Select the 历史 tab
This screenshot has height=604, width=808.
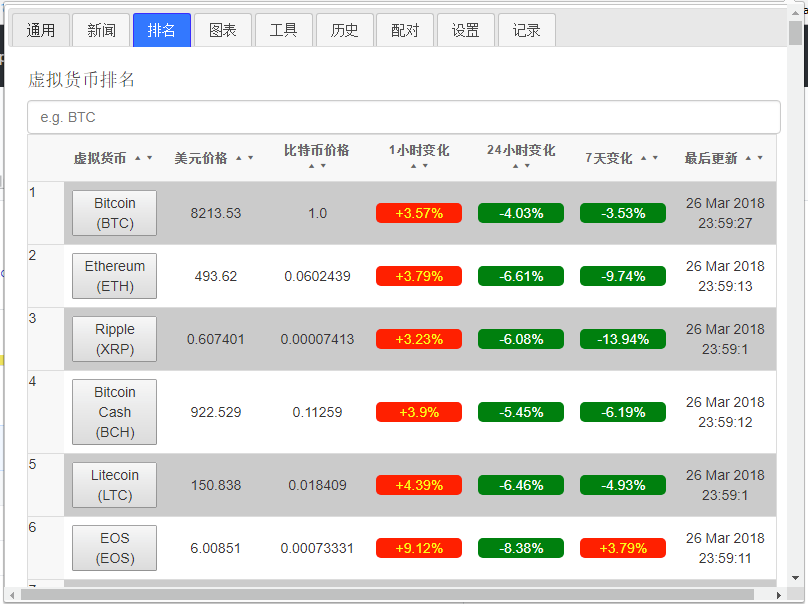344,30
